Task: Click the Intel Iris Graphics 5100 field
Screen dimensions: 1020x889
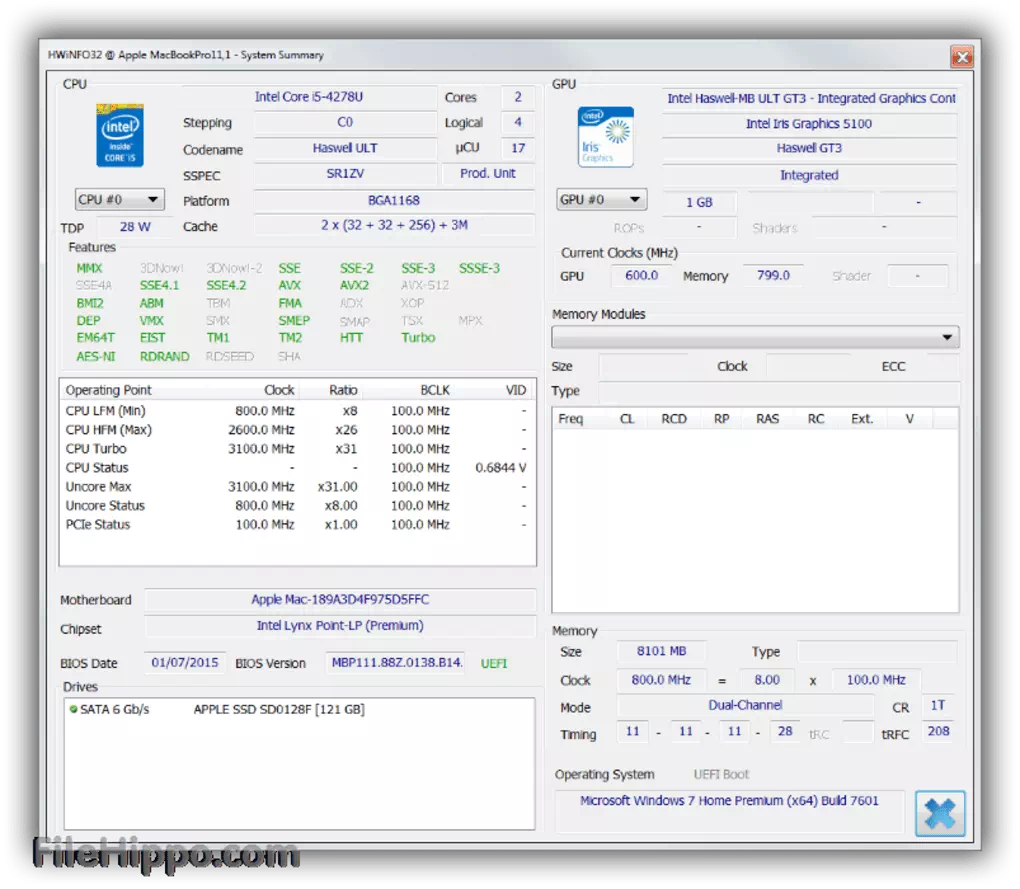Action: [x=809, y=124]
